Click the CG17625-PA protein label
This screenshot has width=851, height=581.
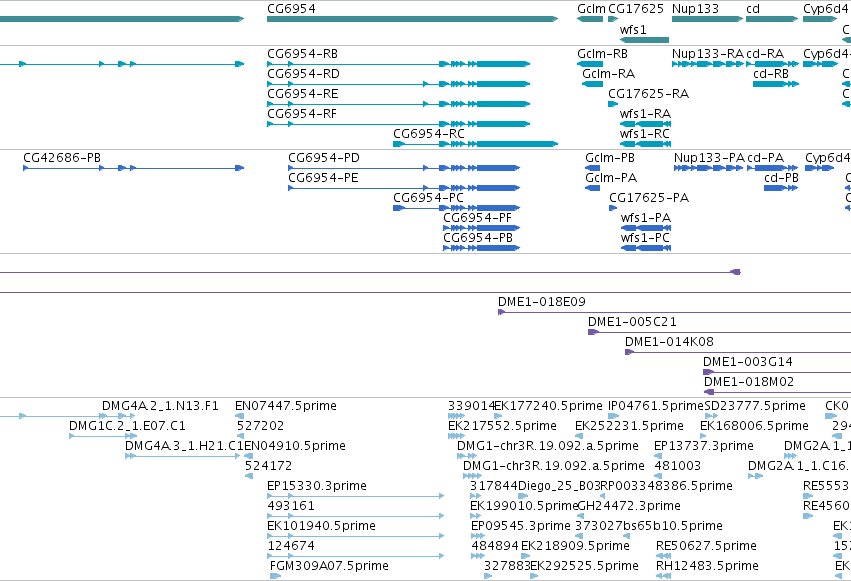(649, 198)
